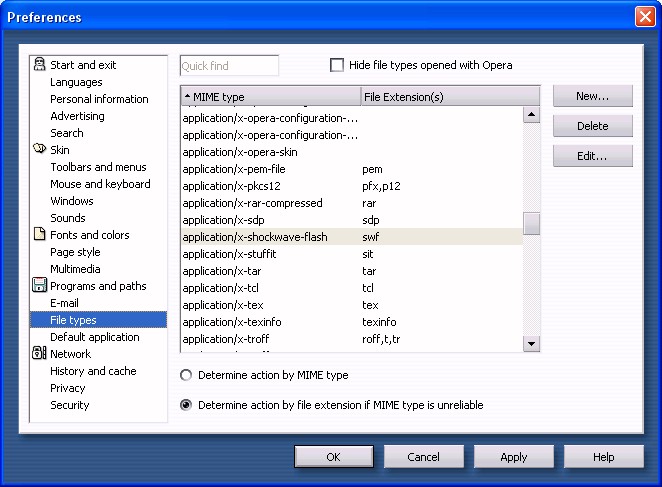
Task: Select Determine action by MIME type
Action: point(186,375)
